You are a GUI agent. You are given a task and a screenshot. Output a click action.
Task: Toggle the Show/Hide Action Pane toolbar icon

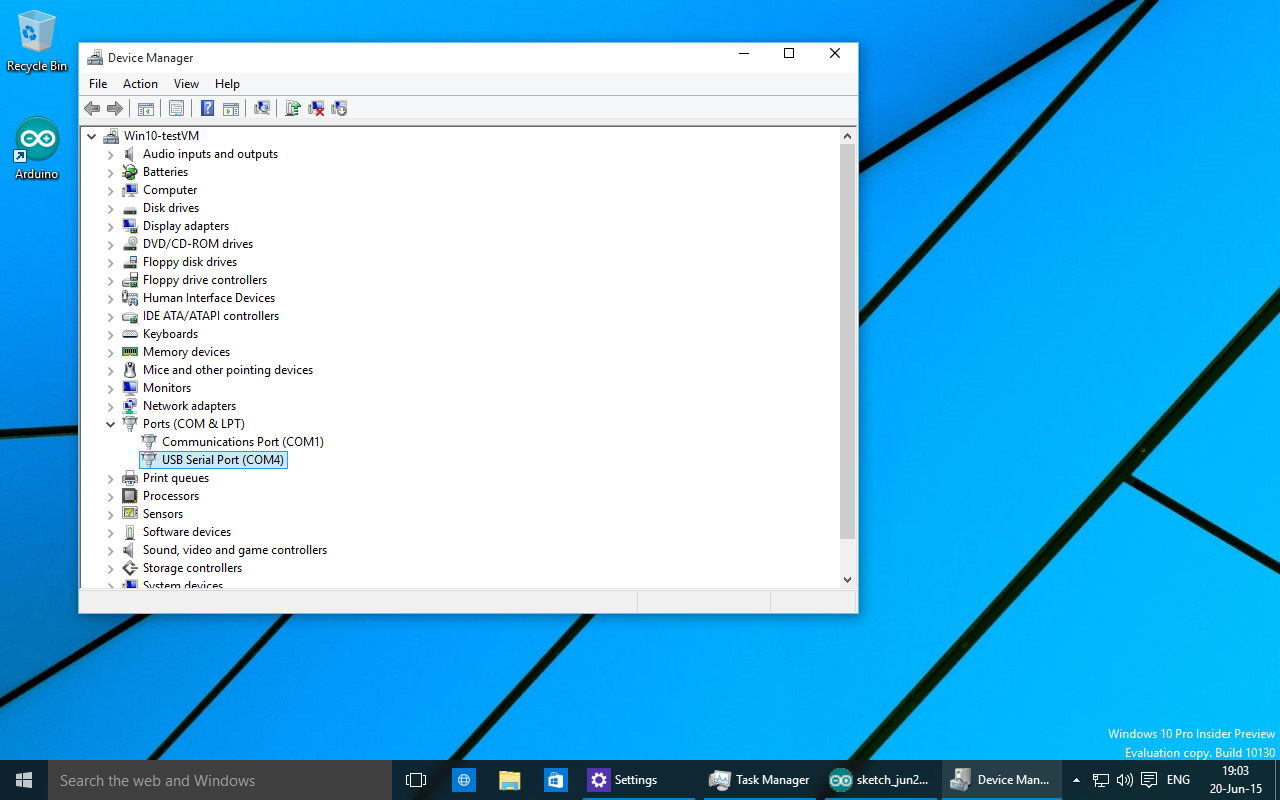click(231, 108)
